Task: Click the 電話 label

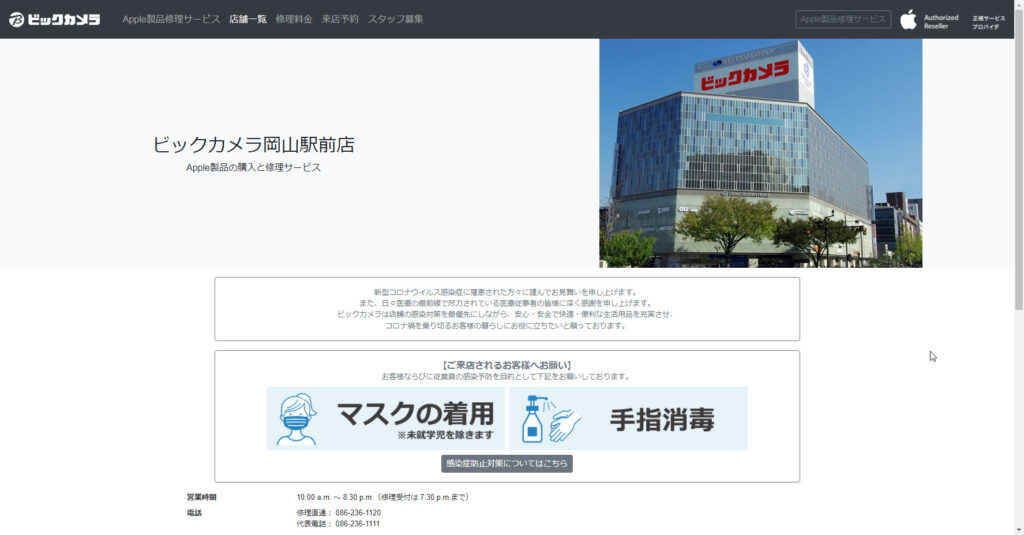Action: click(194, 513)
